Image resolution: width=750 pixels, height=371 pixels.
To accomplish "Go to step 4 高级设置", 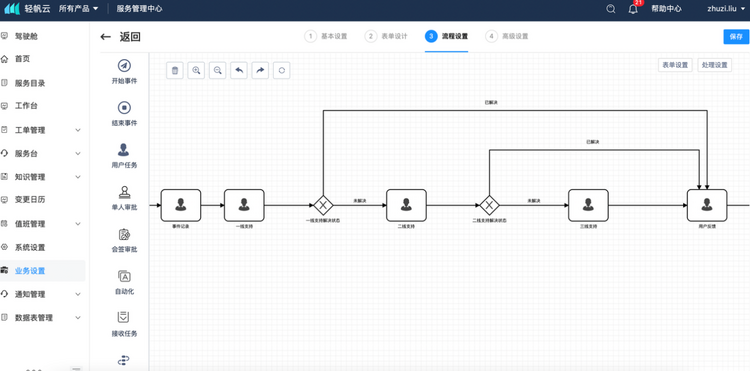I will [x=507, y=36].
